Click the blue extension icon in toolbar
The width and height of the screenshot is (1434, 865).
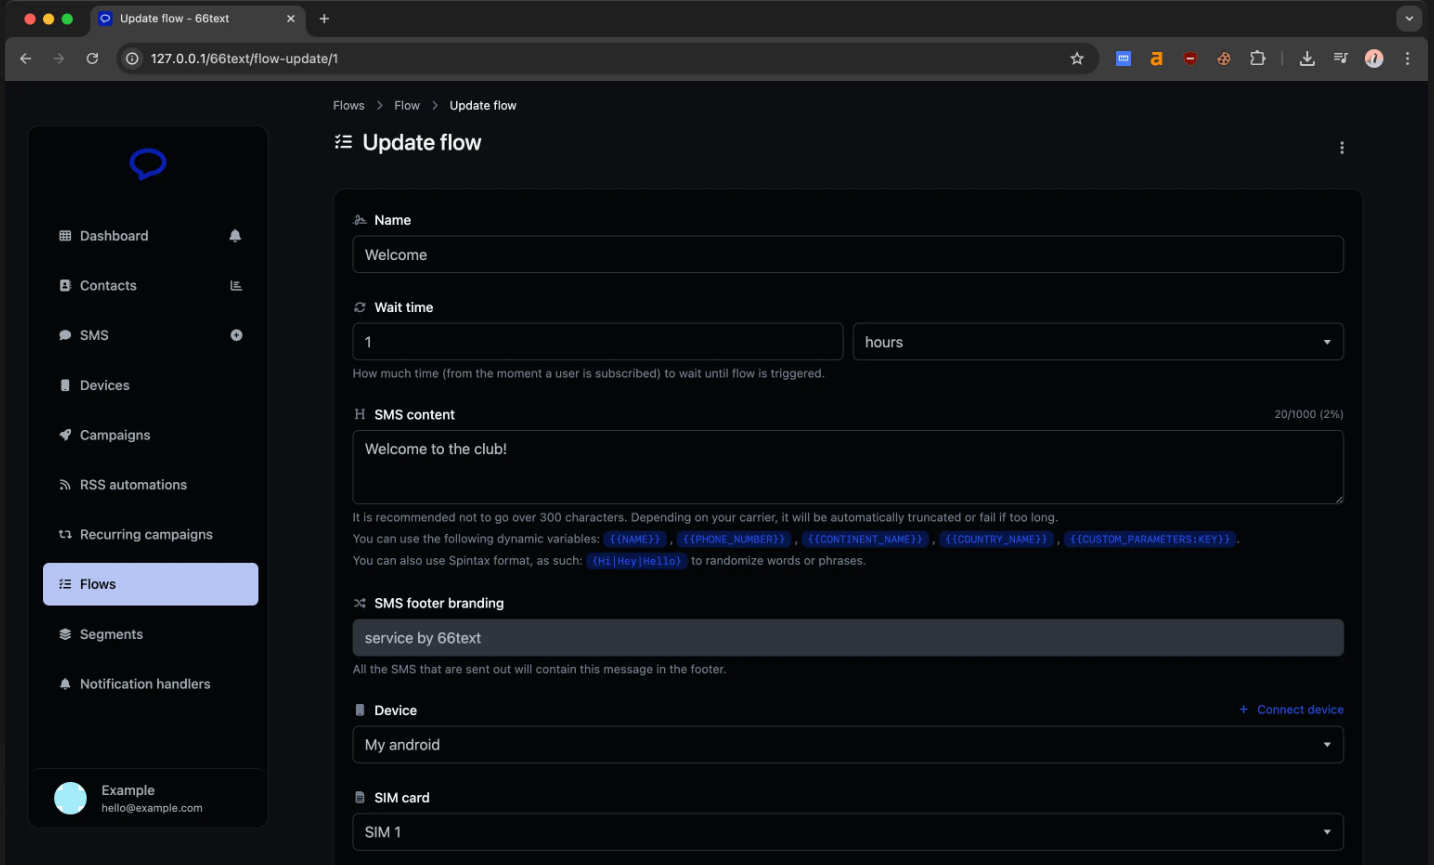(1123, 59)
